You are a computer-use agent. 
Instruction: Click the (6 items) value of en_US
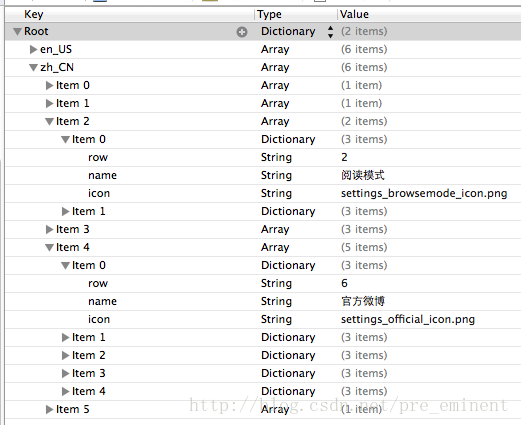(x=364, y=49)
